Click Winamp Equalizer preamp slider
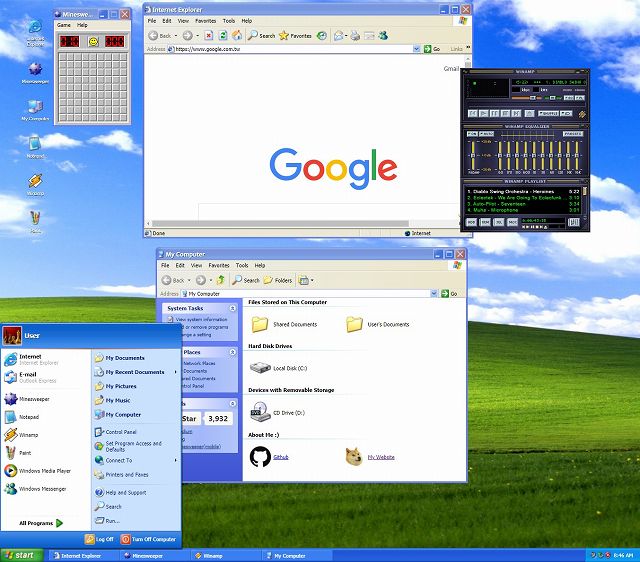The image size is (640, 562). tap(473, 155)
